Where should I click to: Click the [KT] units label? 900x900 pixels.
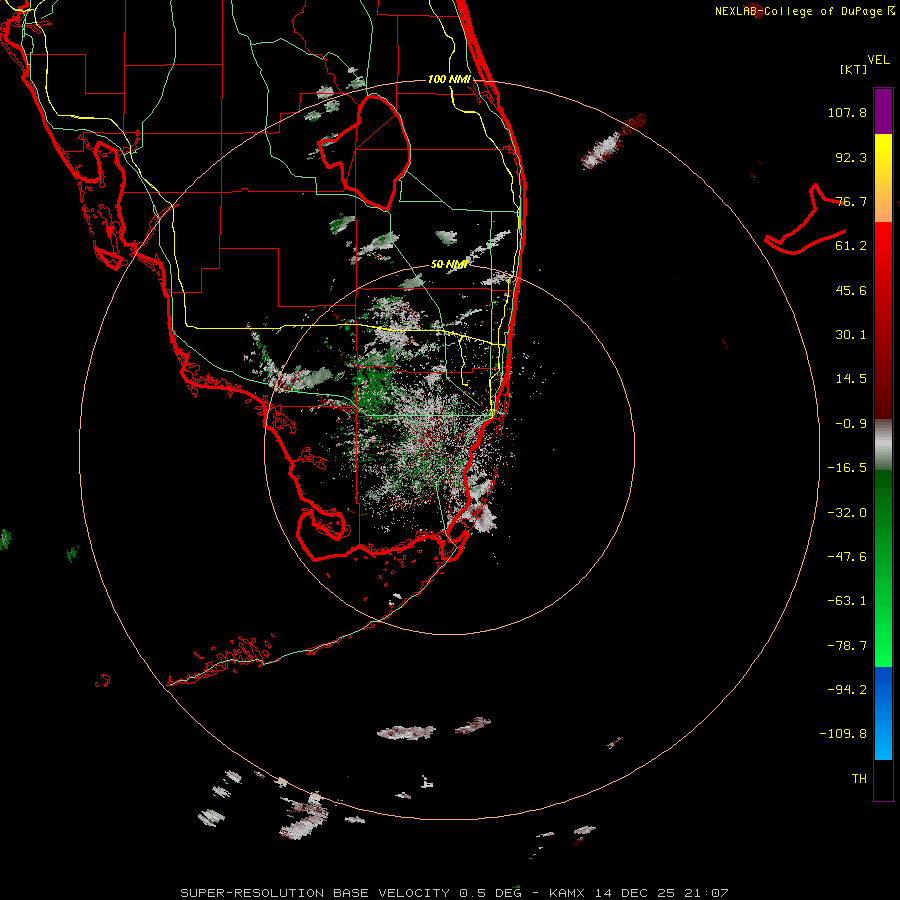pyautogui.click(x=854, y=69)
